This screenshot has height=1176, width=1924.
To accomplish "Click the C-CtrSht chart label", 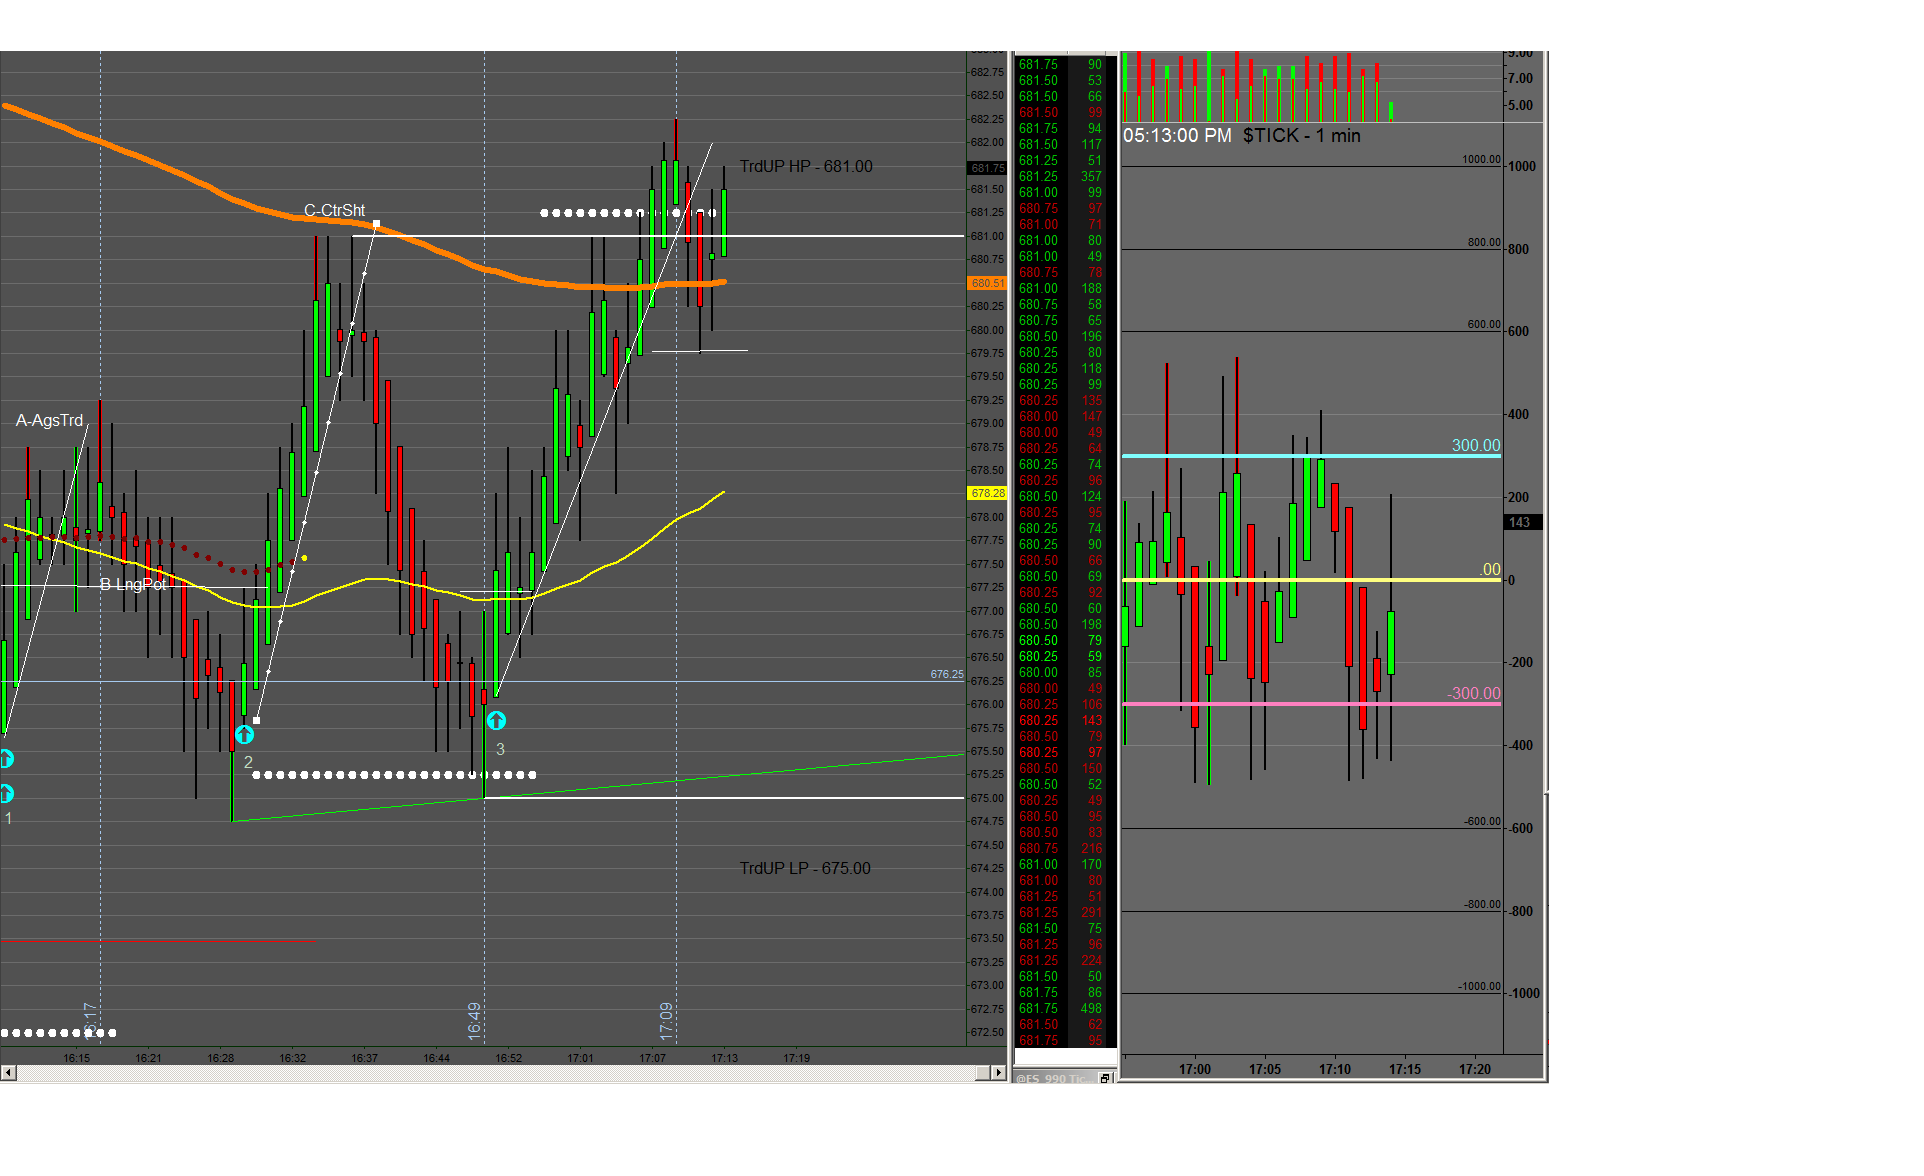I will tap(334, 211).
